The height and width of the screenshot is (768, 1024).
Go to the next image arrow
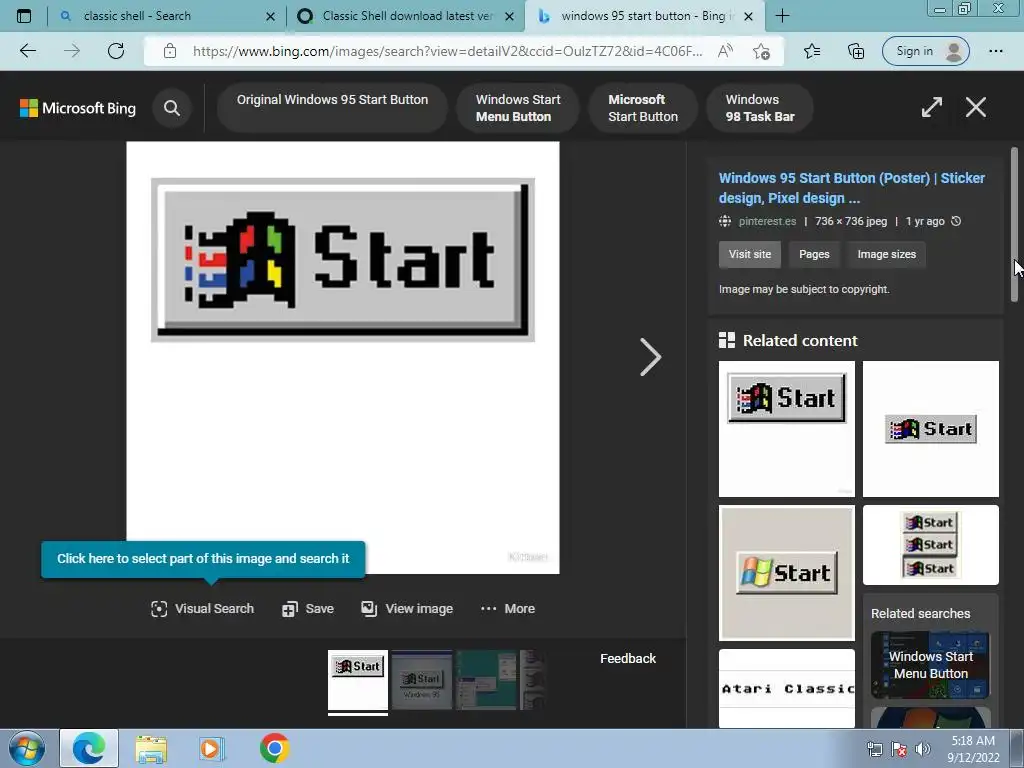(650, 357)
